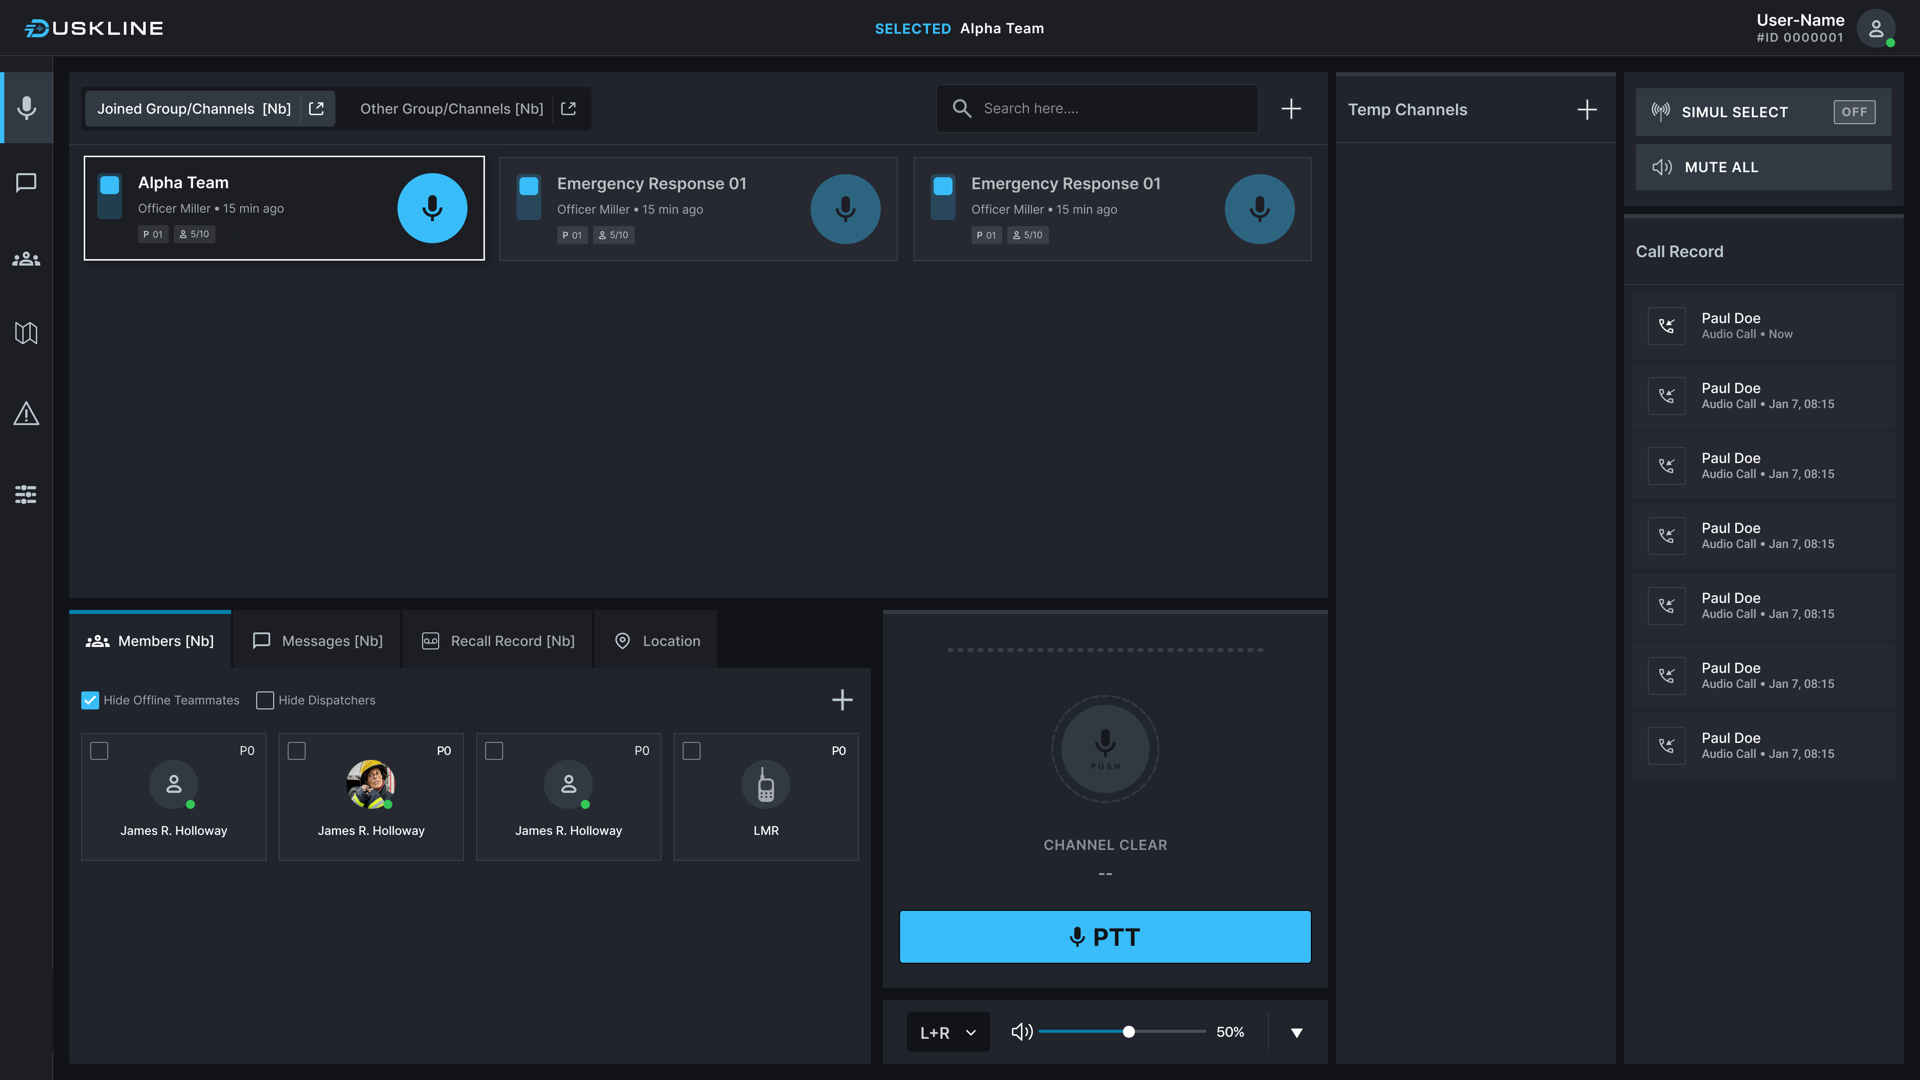Click the circular push-to-talk mic
The image size is (1920, 1080).
[1105, 749]
